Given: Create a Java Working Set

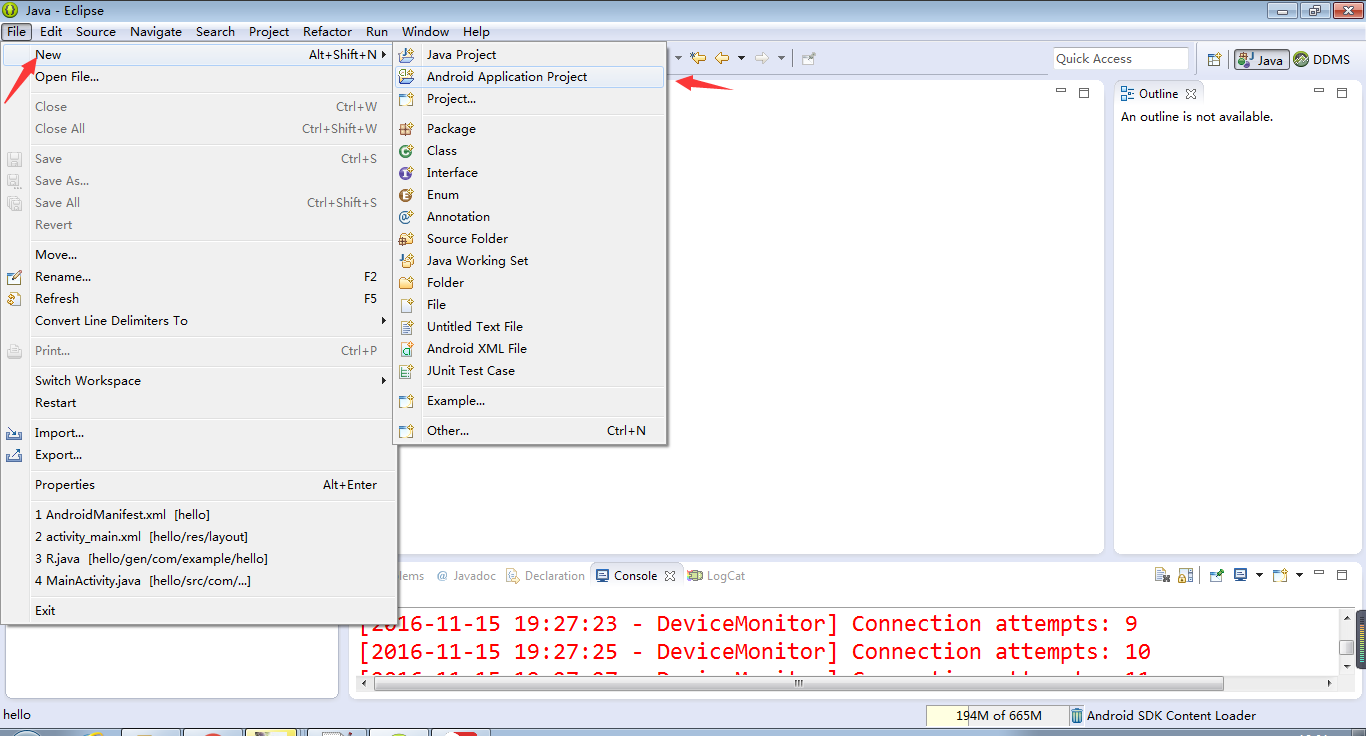Looking at the screenshot, I should pyautogui.click(x=530, y=261).
